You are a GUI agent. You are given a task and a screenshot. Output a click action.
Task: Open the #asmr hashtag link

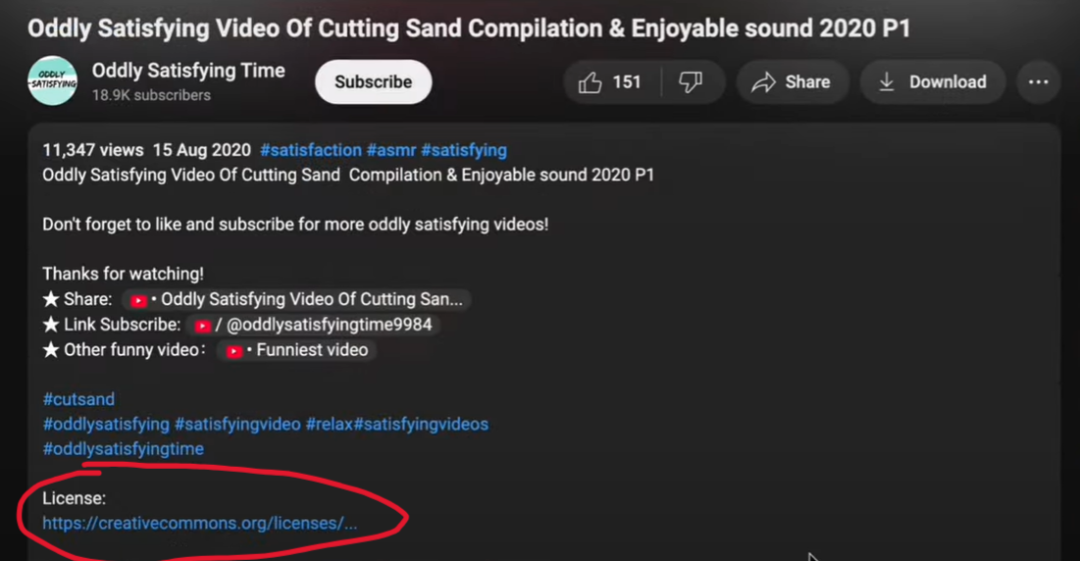(391, 150)
